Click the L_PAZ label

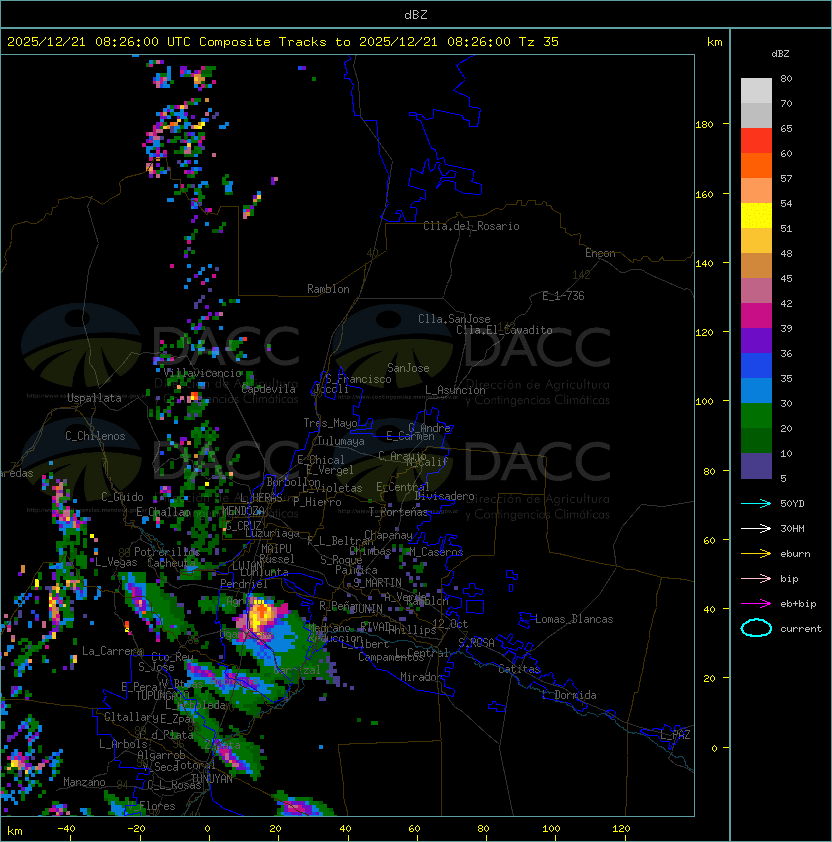coord(675,735)
